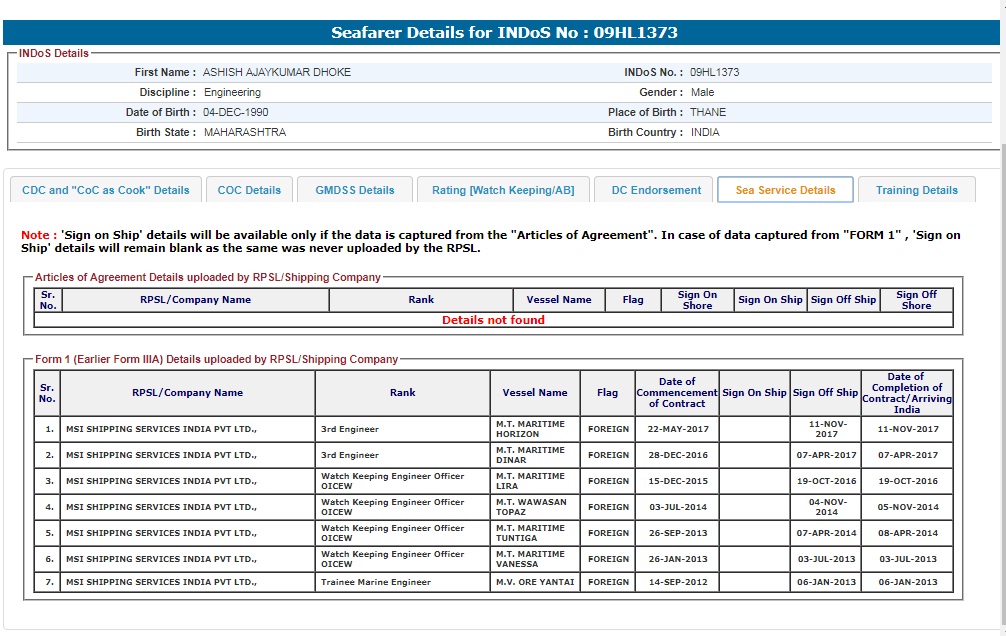Click the red "Details not found" message

(493, 320)
